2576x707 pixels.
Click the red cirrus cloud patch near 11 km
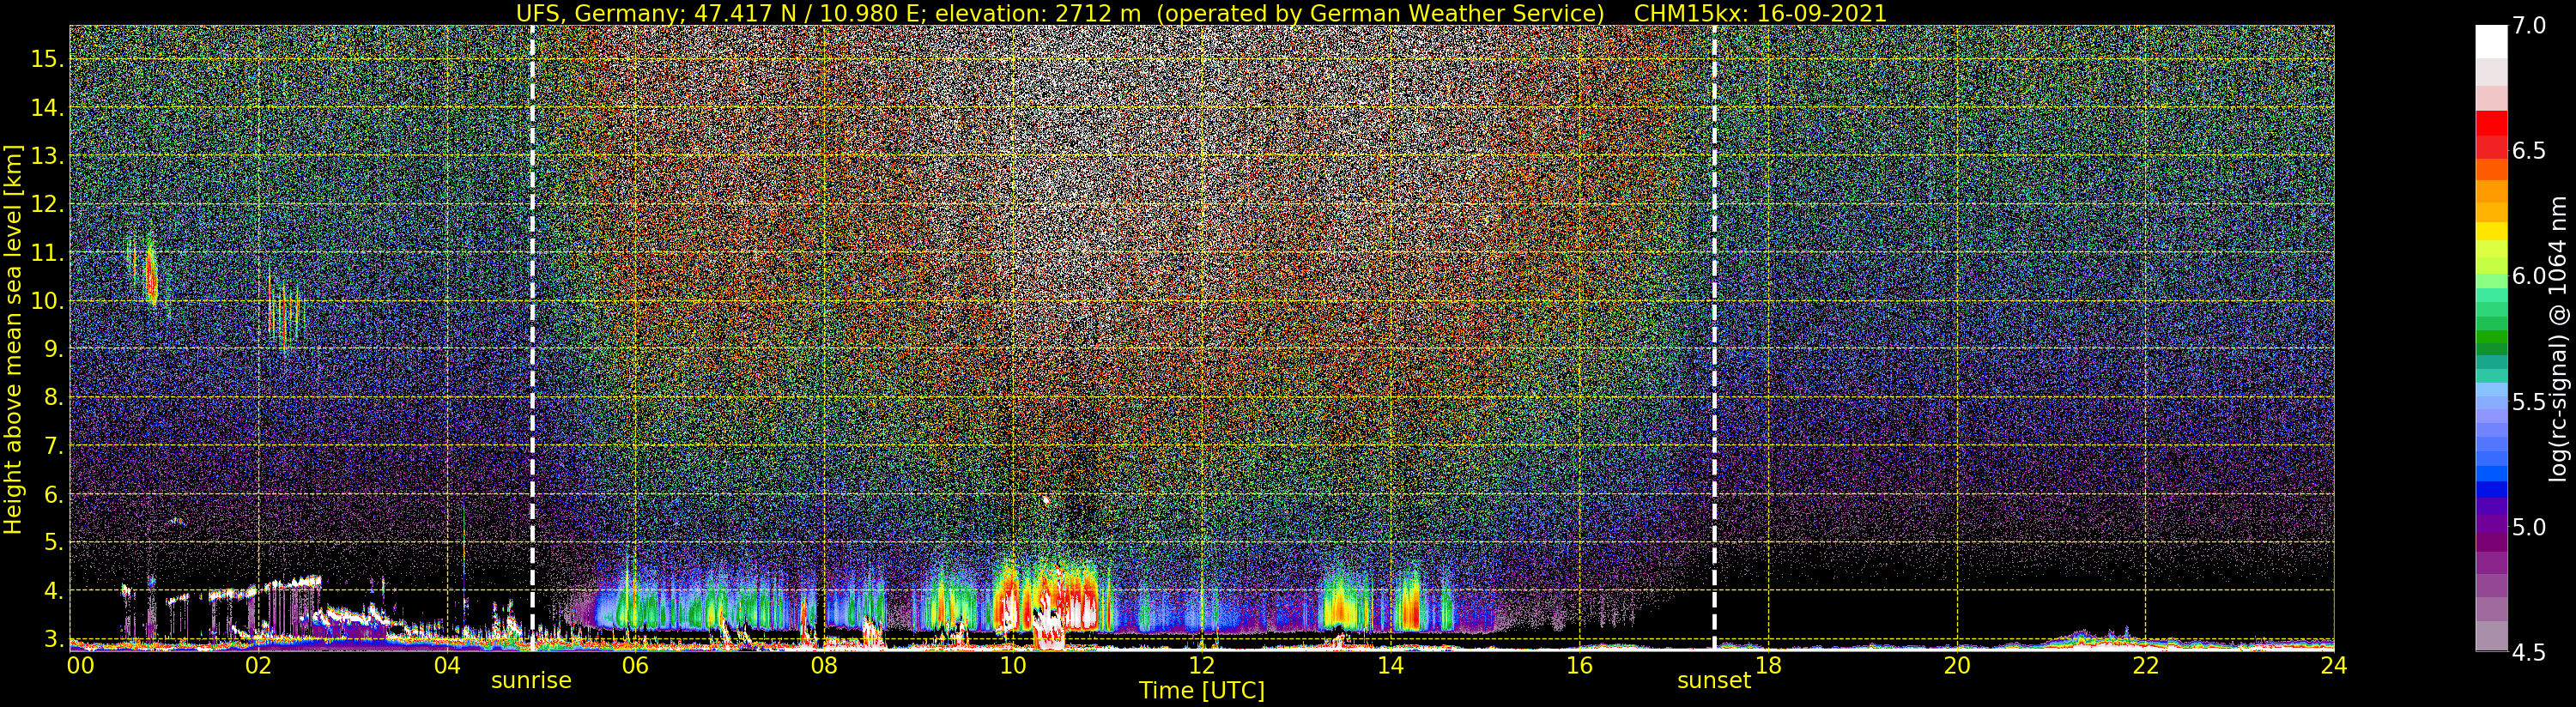151,275
